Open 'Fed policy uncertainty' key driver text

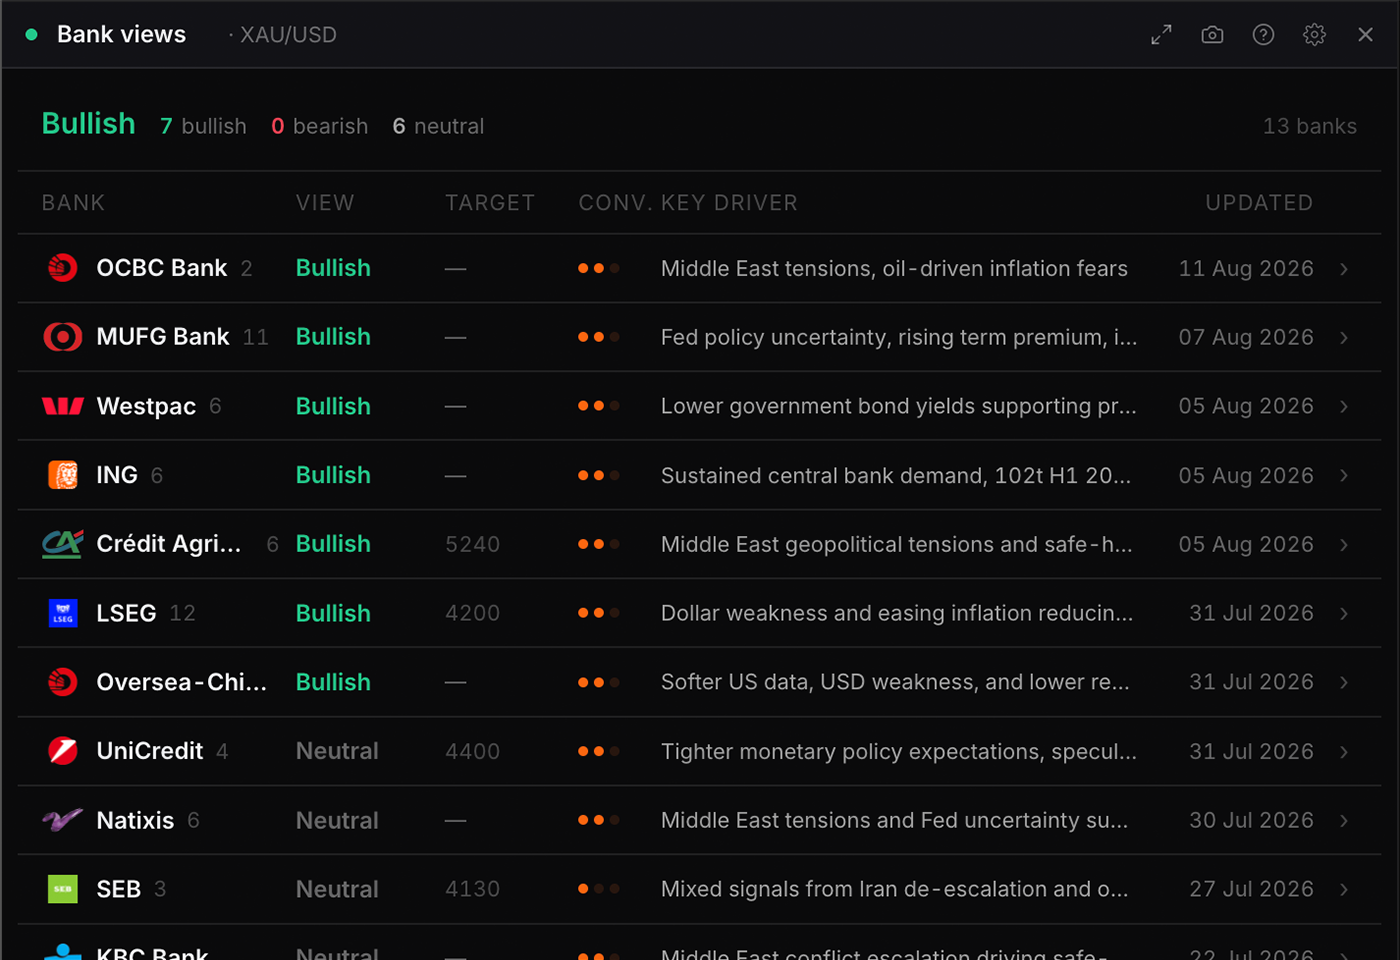pyautogui.click(x=899, y=337)
